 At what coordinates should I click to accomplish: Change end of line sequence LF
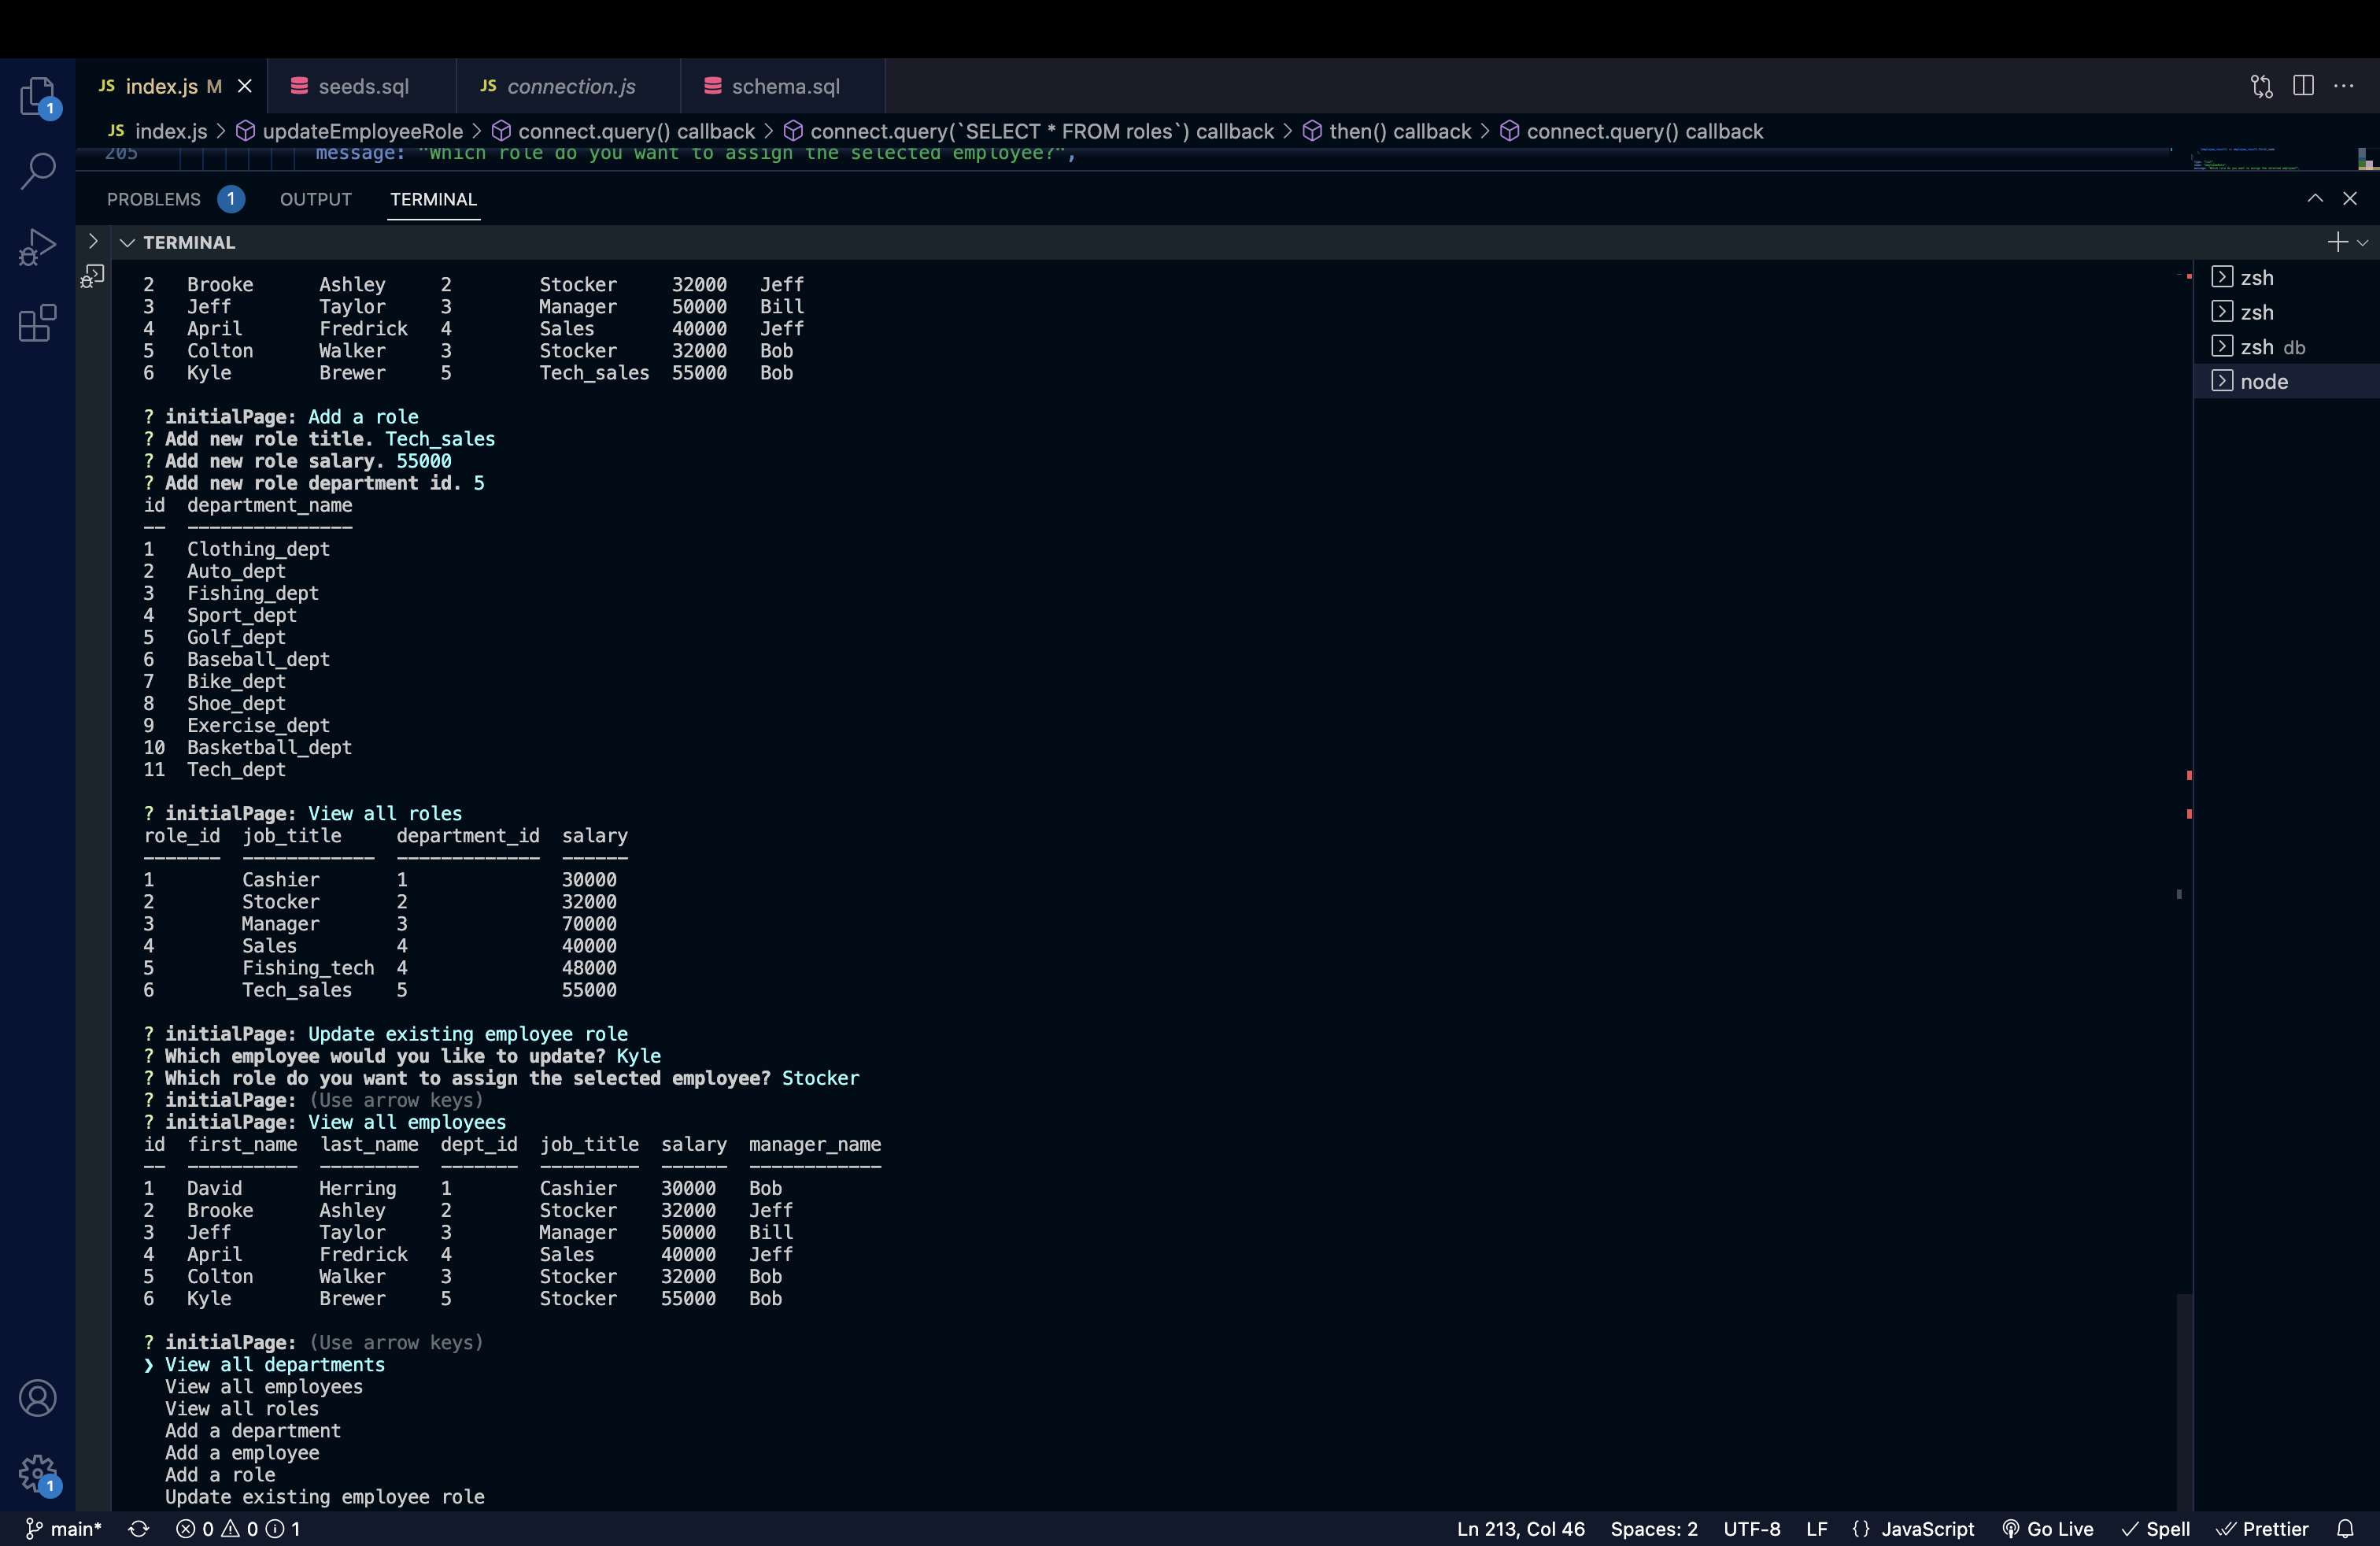click(1816, 1528)
